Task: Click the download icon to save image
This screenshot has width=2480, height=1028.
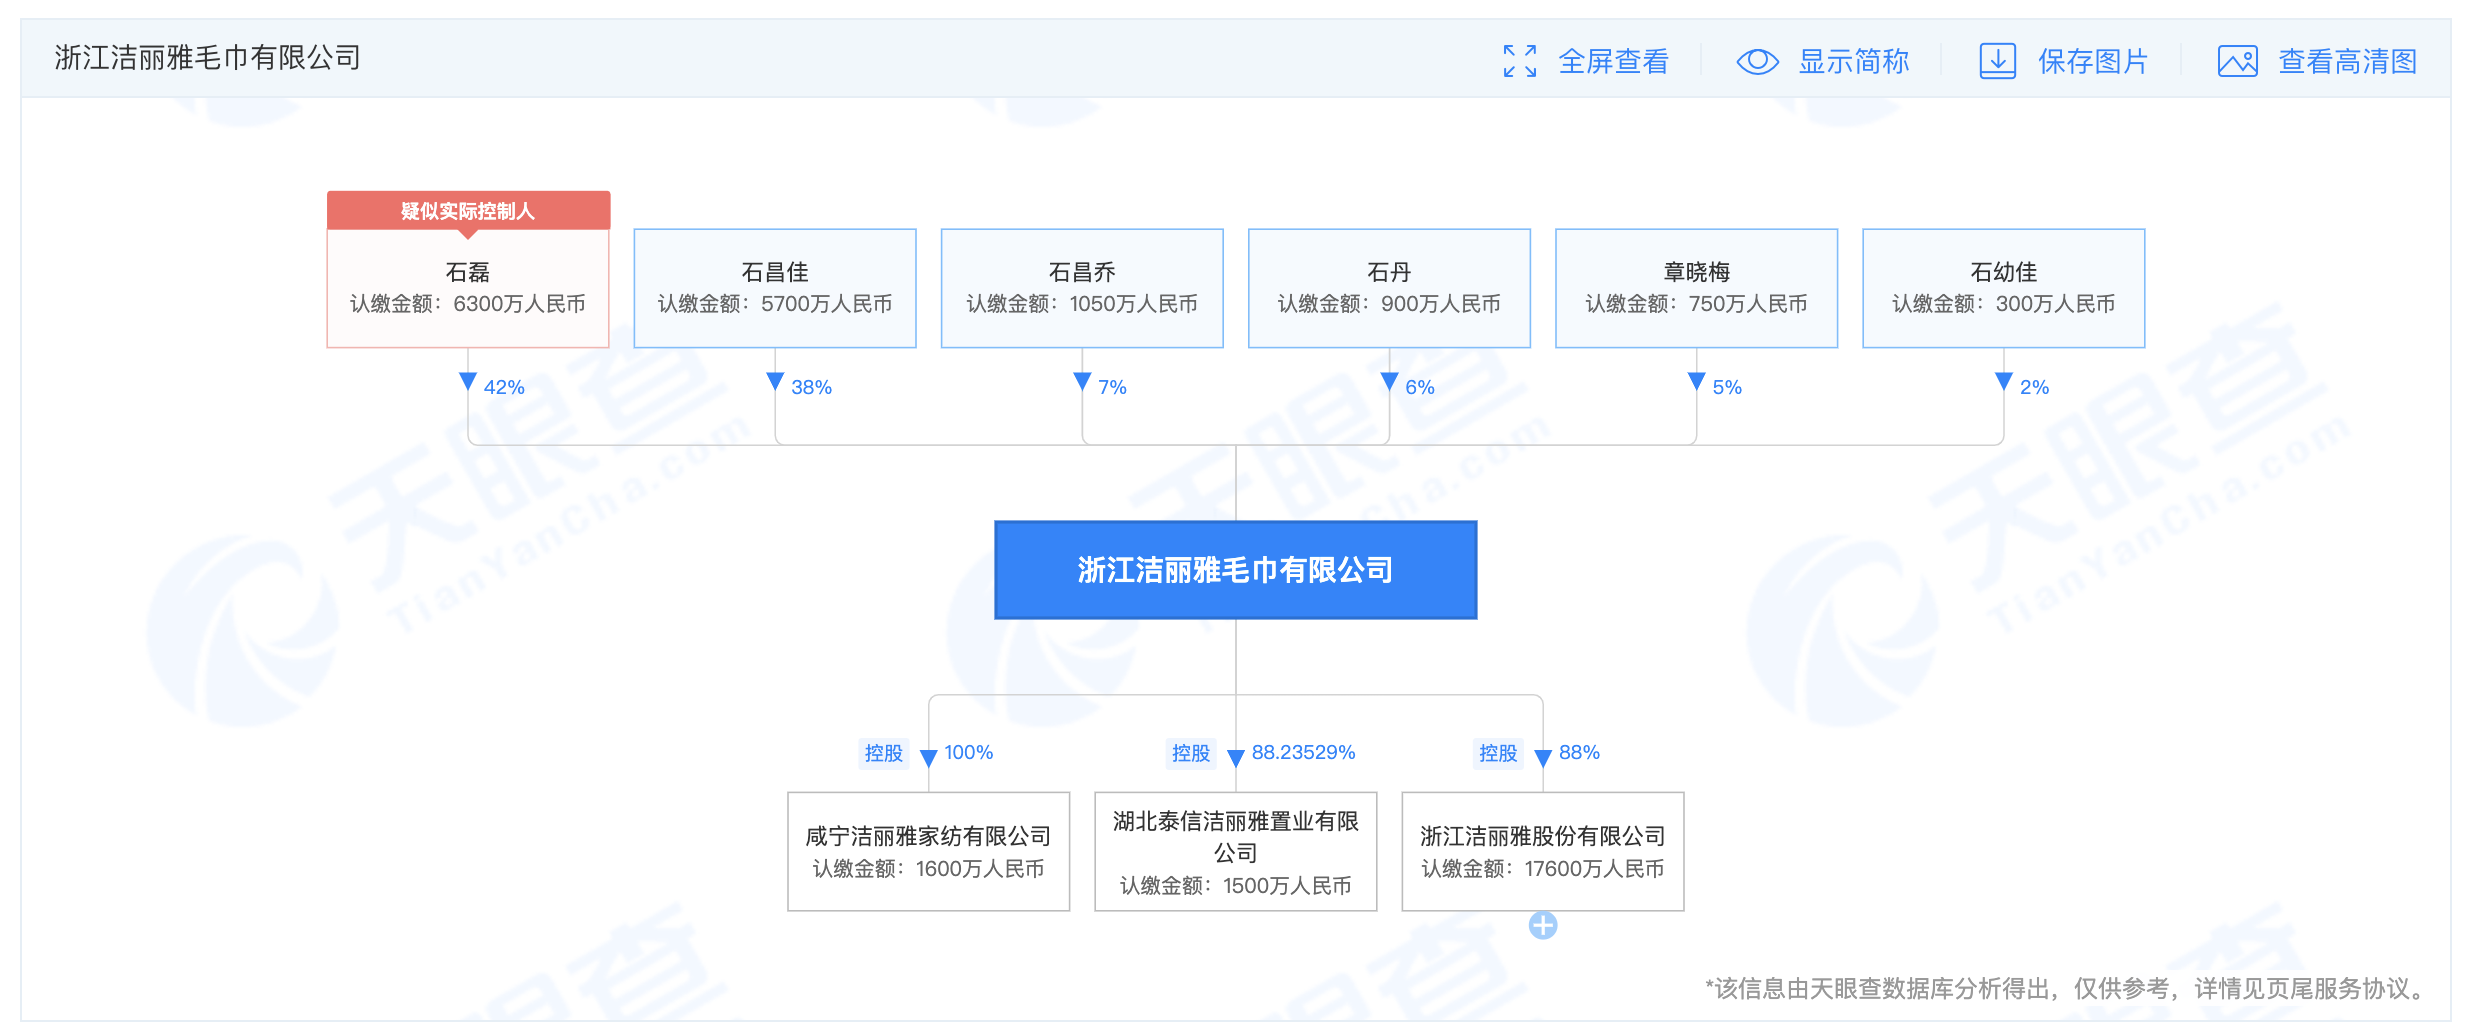Action: coord(1997,61)
